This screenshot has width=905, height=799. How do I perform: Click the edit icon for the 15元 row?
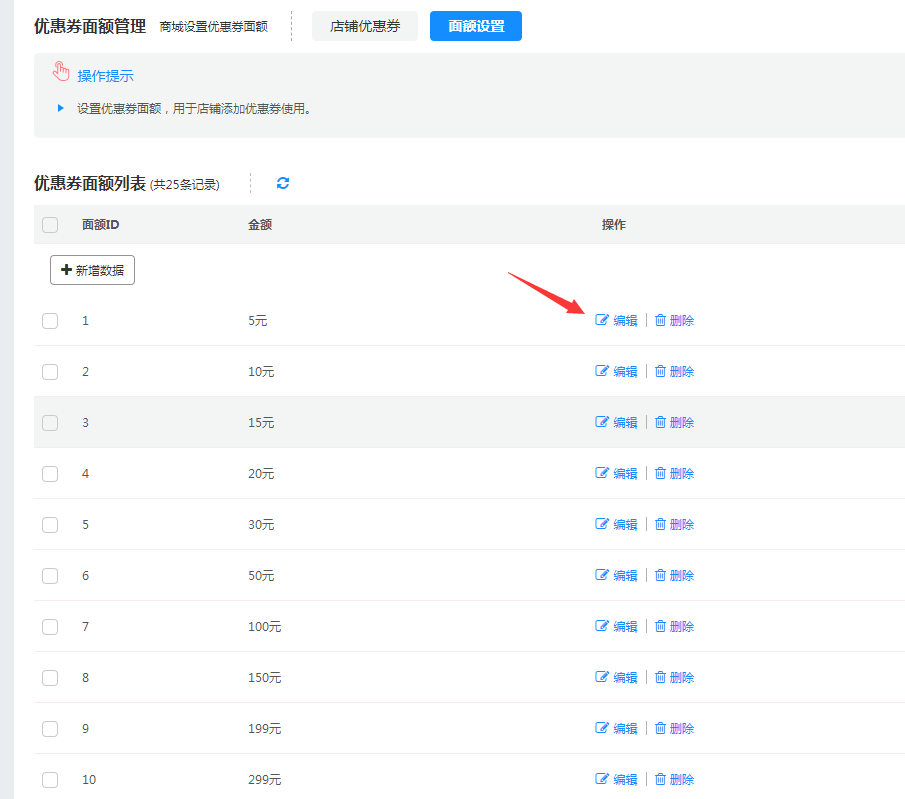click(x=602, y=422)
